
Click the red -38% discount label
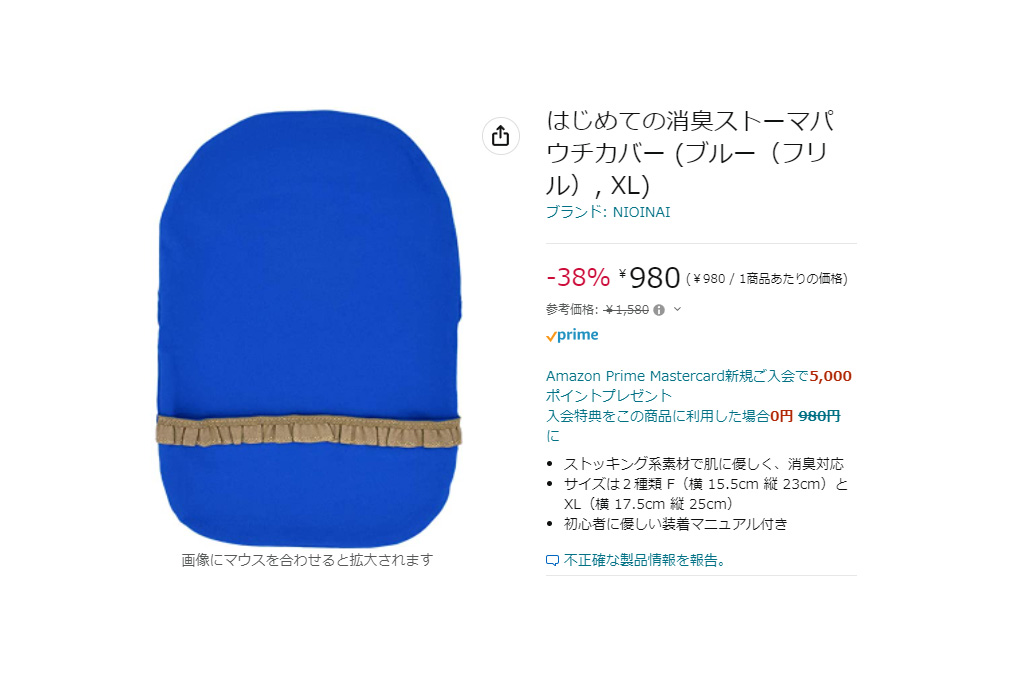pos(578,278)
